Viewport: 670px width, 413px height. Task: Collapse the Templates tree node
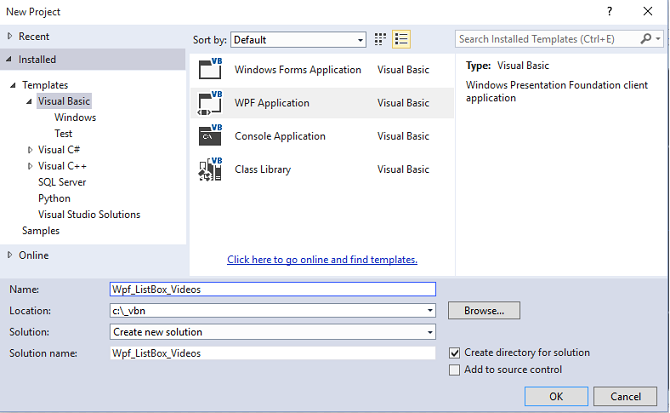coord(13,85)
